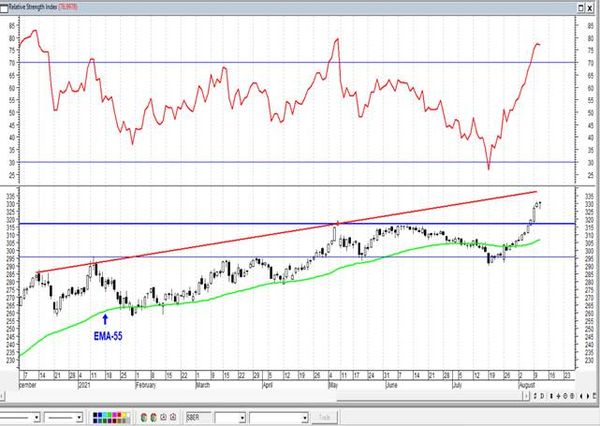Image resolution: width=600 pixels, height=426 pixels.
Task: Click the last small icon before SBER field
Action: [173, 417]
